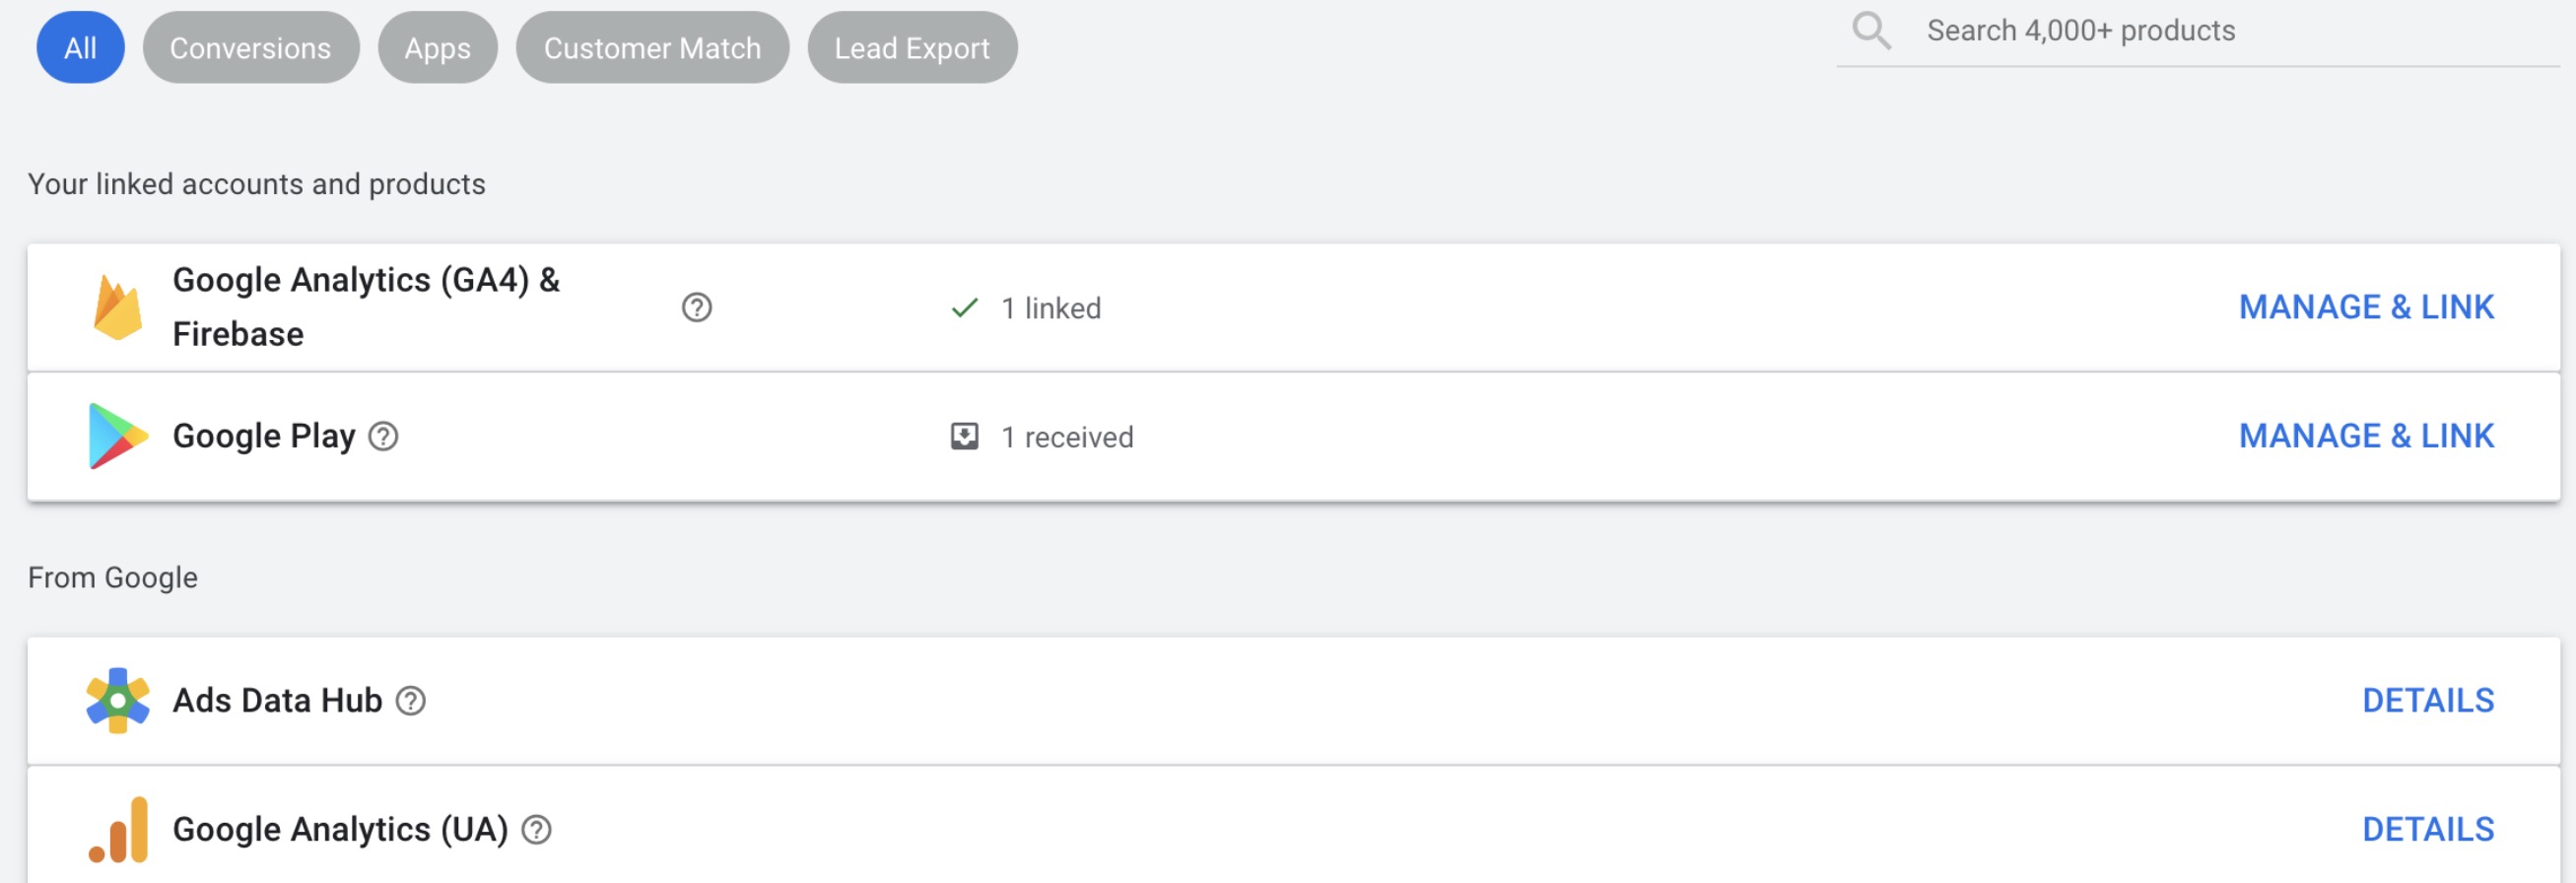Open Details for Ads Data Hub
Screen dimensions: 2576x883
click(2427, 700)
